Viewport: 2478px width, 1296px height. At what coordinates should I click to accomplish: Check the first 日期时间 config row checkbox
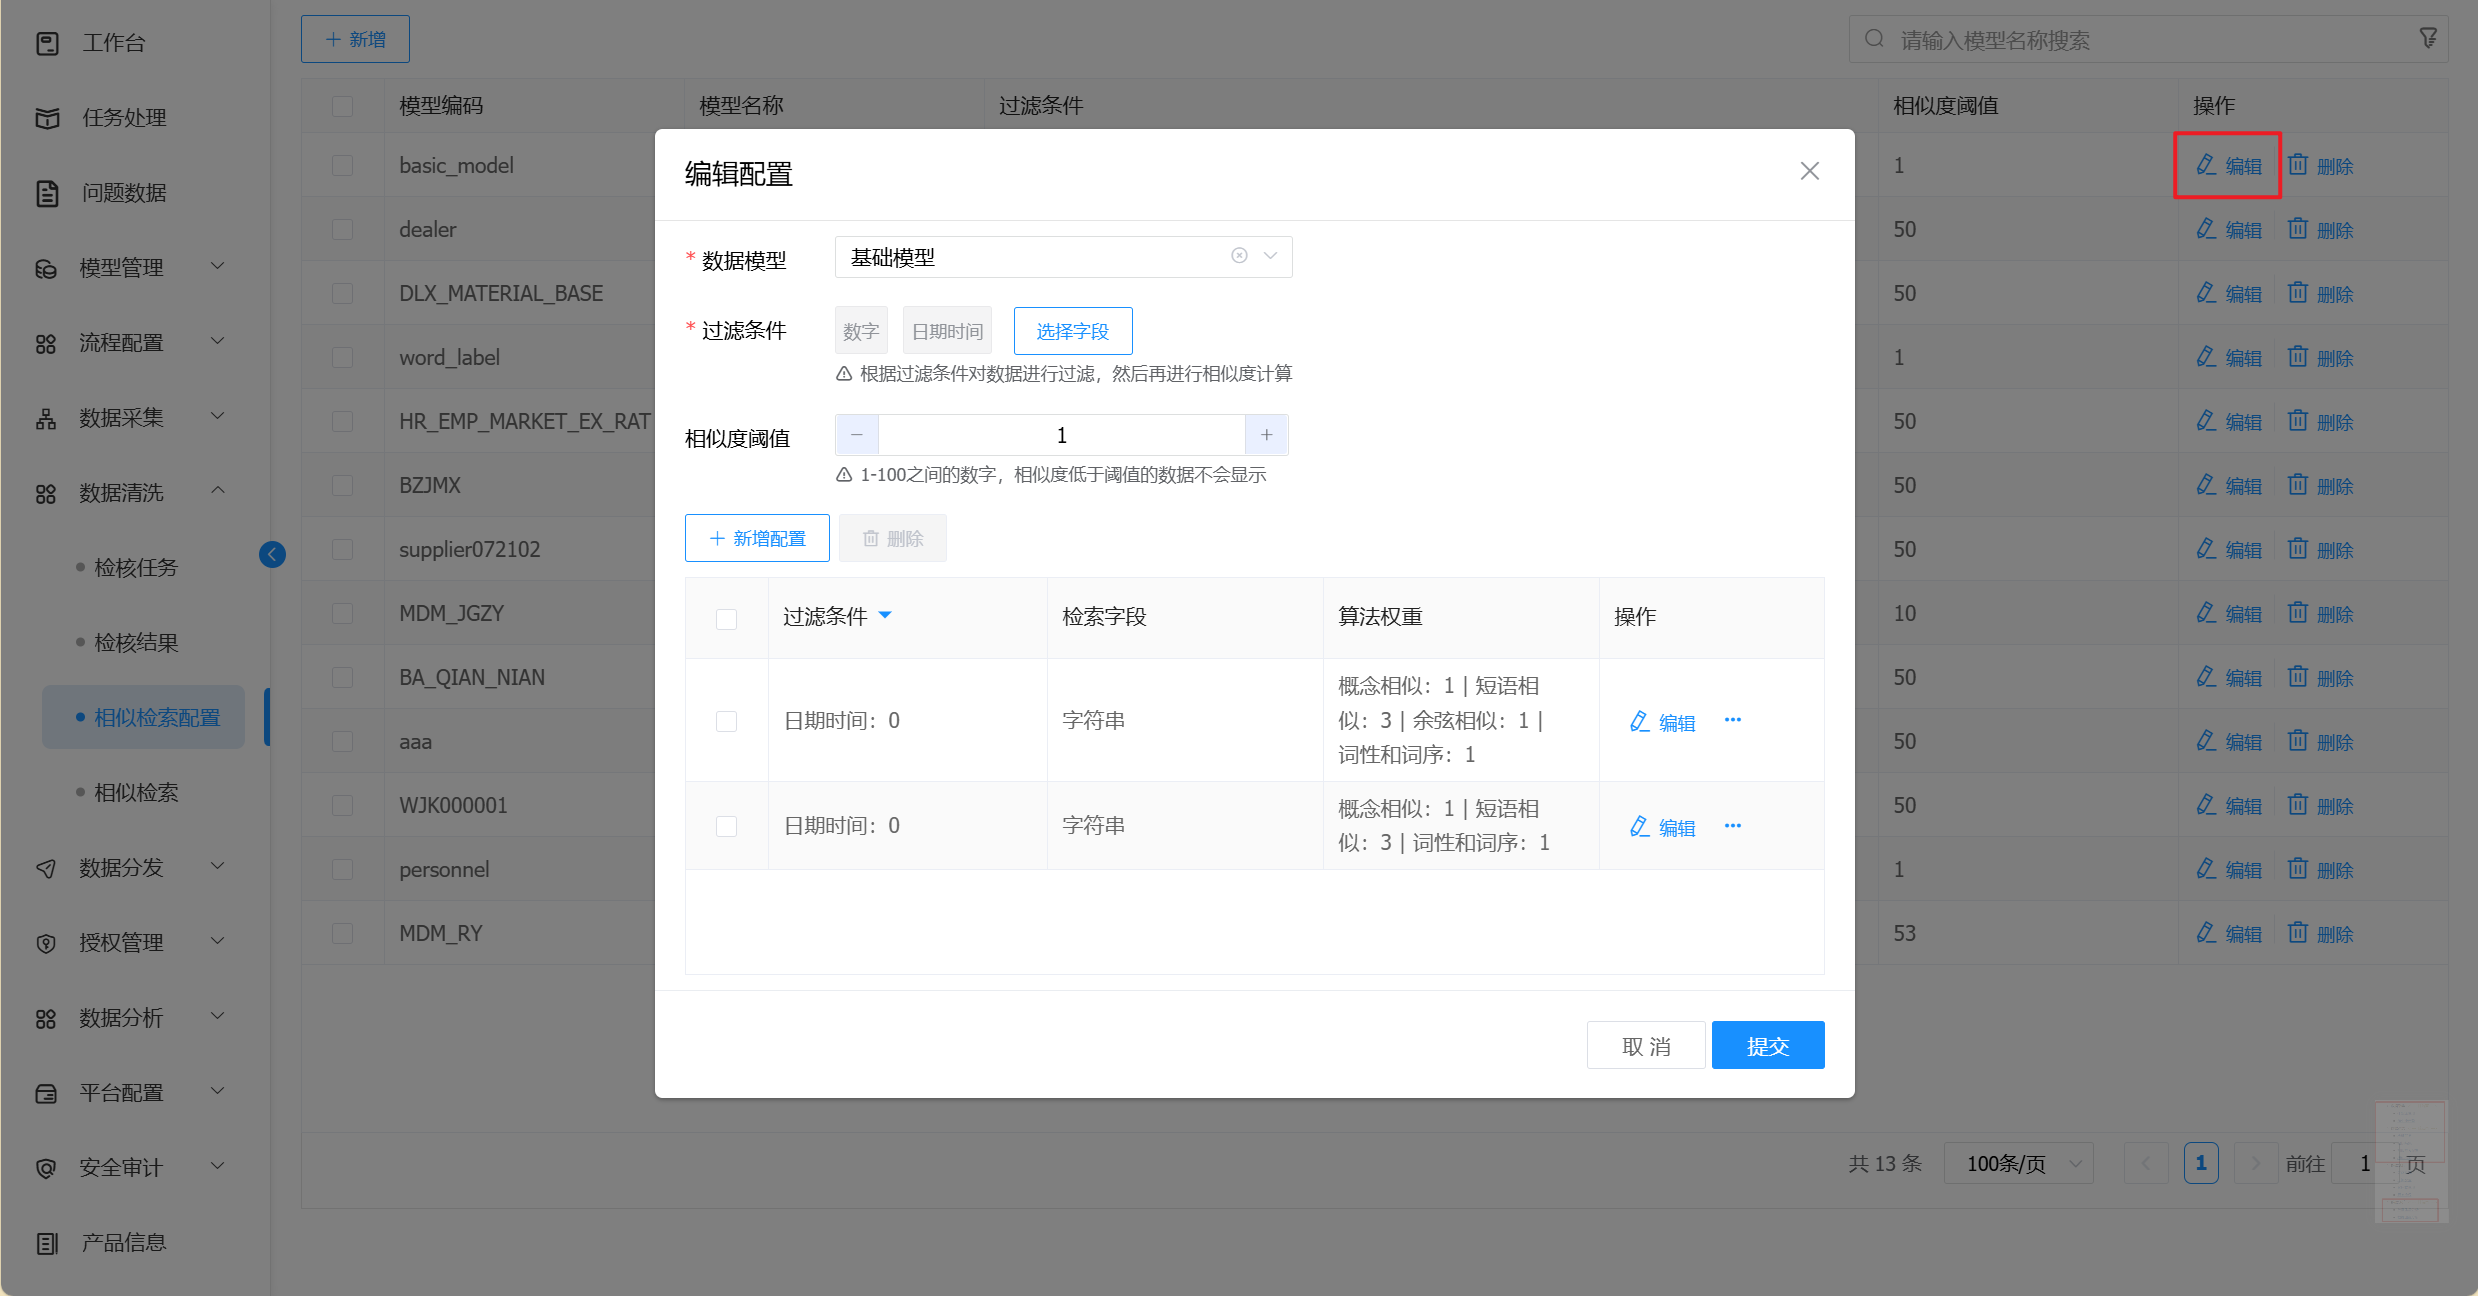point(727,721)
